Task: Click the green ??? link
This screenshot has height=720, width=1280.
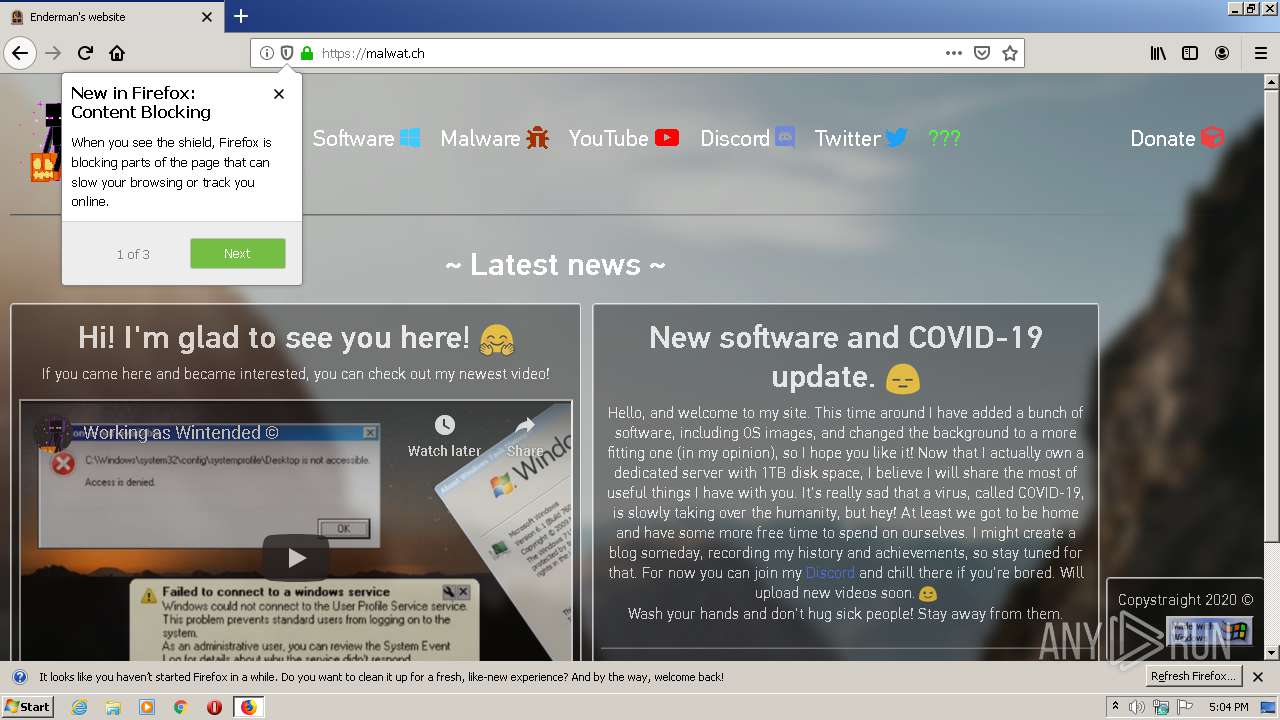Action: 944,138
